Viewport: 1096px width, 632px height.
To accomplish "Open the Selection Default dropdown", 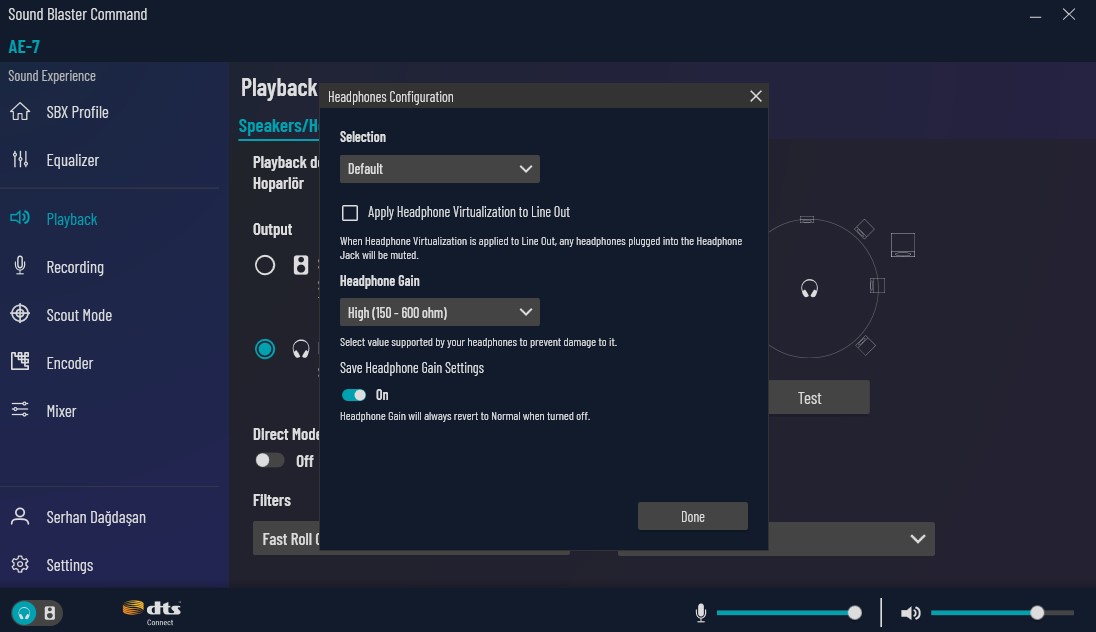I will (439, 168).
